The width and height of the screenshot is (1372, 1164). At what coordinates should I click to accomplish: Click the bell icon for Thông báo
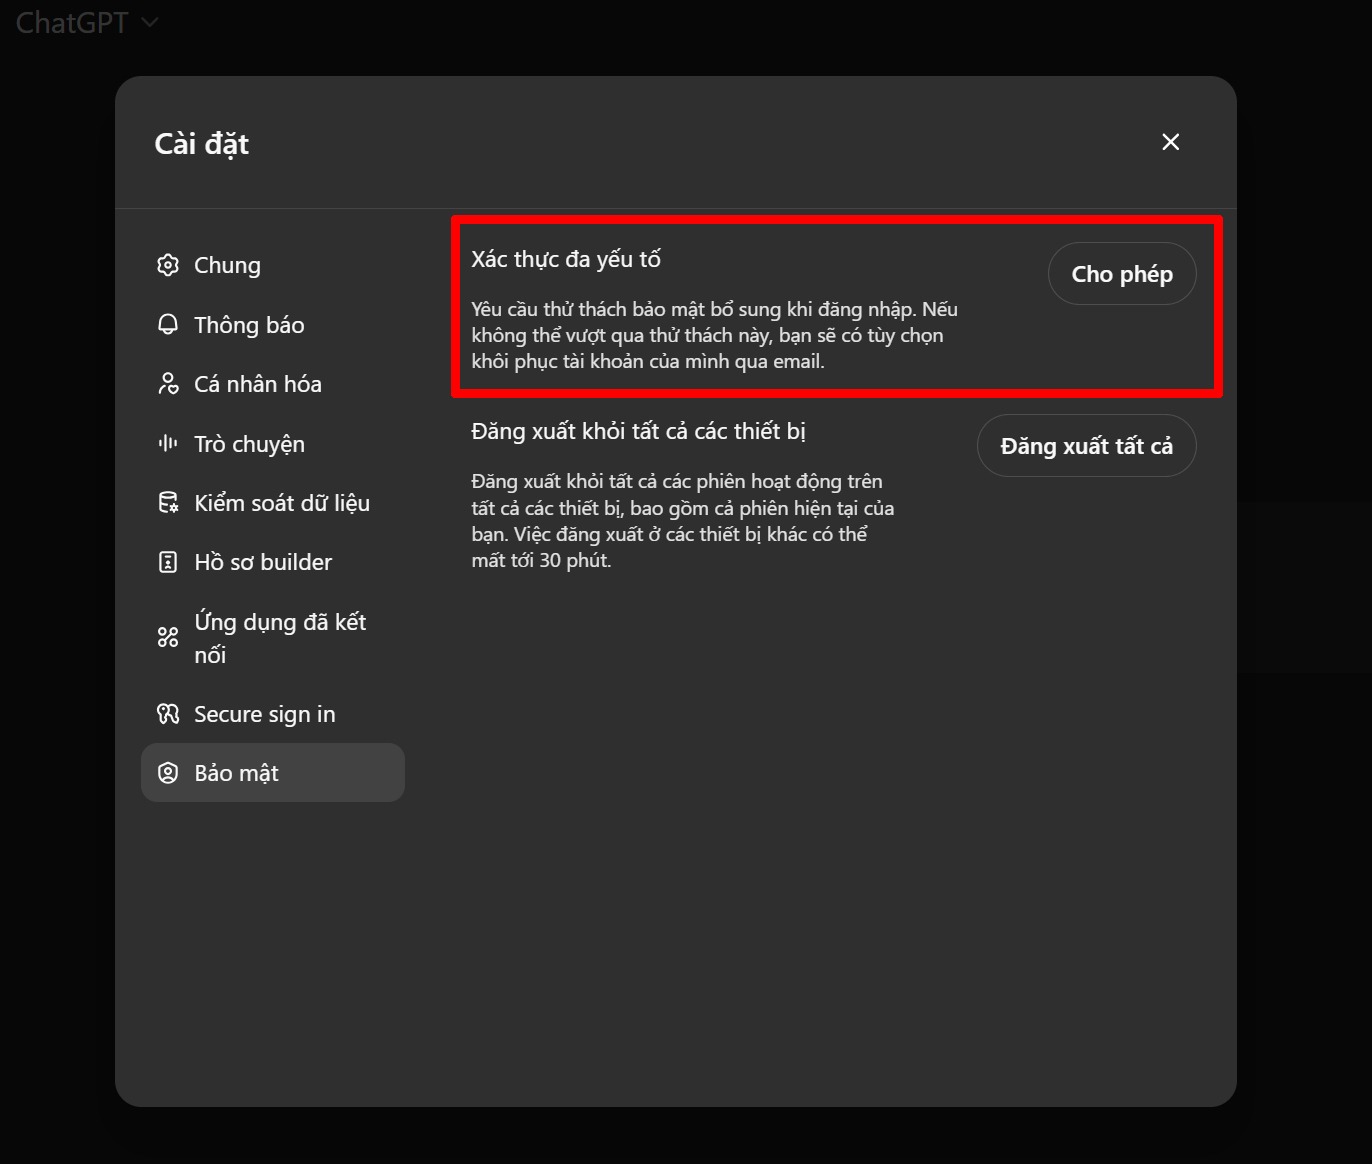pos(168,324)
